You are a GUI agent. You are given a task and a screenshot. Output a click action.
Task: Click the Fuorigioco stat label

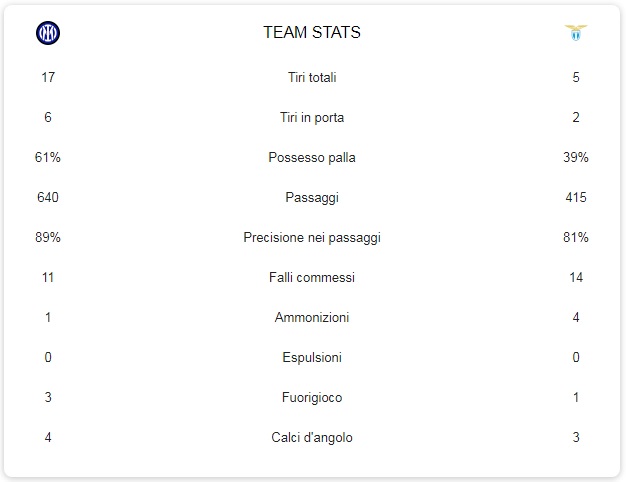coord(312,397)
